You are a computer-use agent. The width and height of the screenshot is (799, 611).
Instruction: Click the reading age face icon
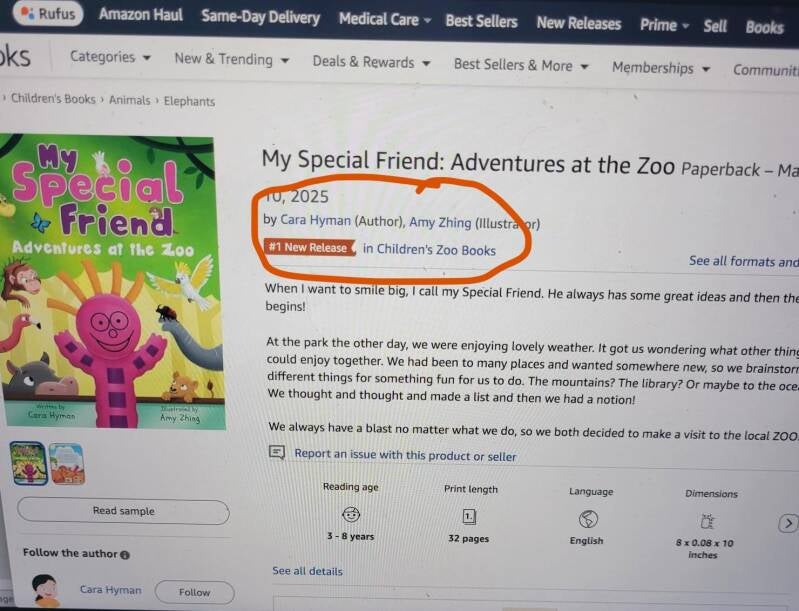click(x=350, y=515)
